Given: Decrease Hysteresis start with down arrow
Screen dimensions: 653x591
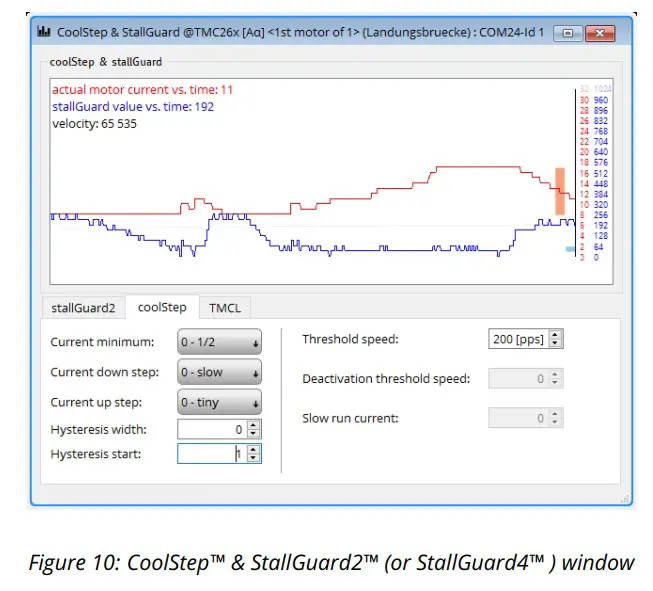Looking at the screenshot, I should (x=253, y=458).
